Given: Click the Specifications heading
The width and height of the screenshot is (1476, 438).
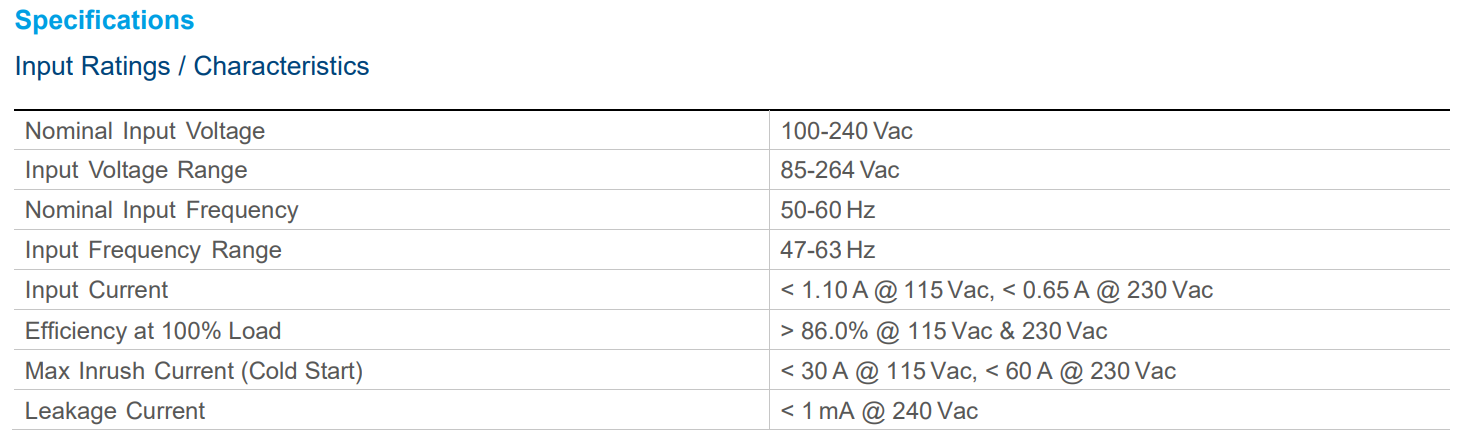Looking at the screenshot, I should [x=104, y=20].
